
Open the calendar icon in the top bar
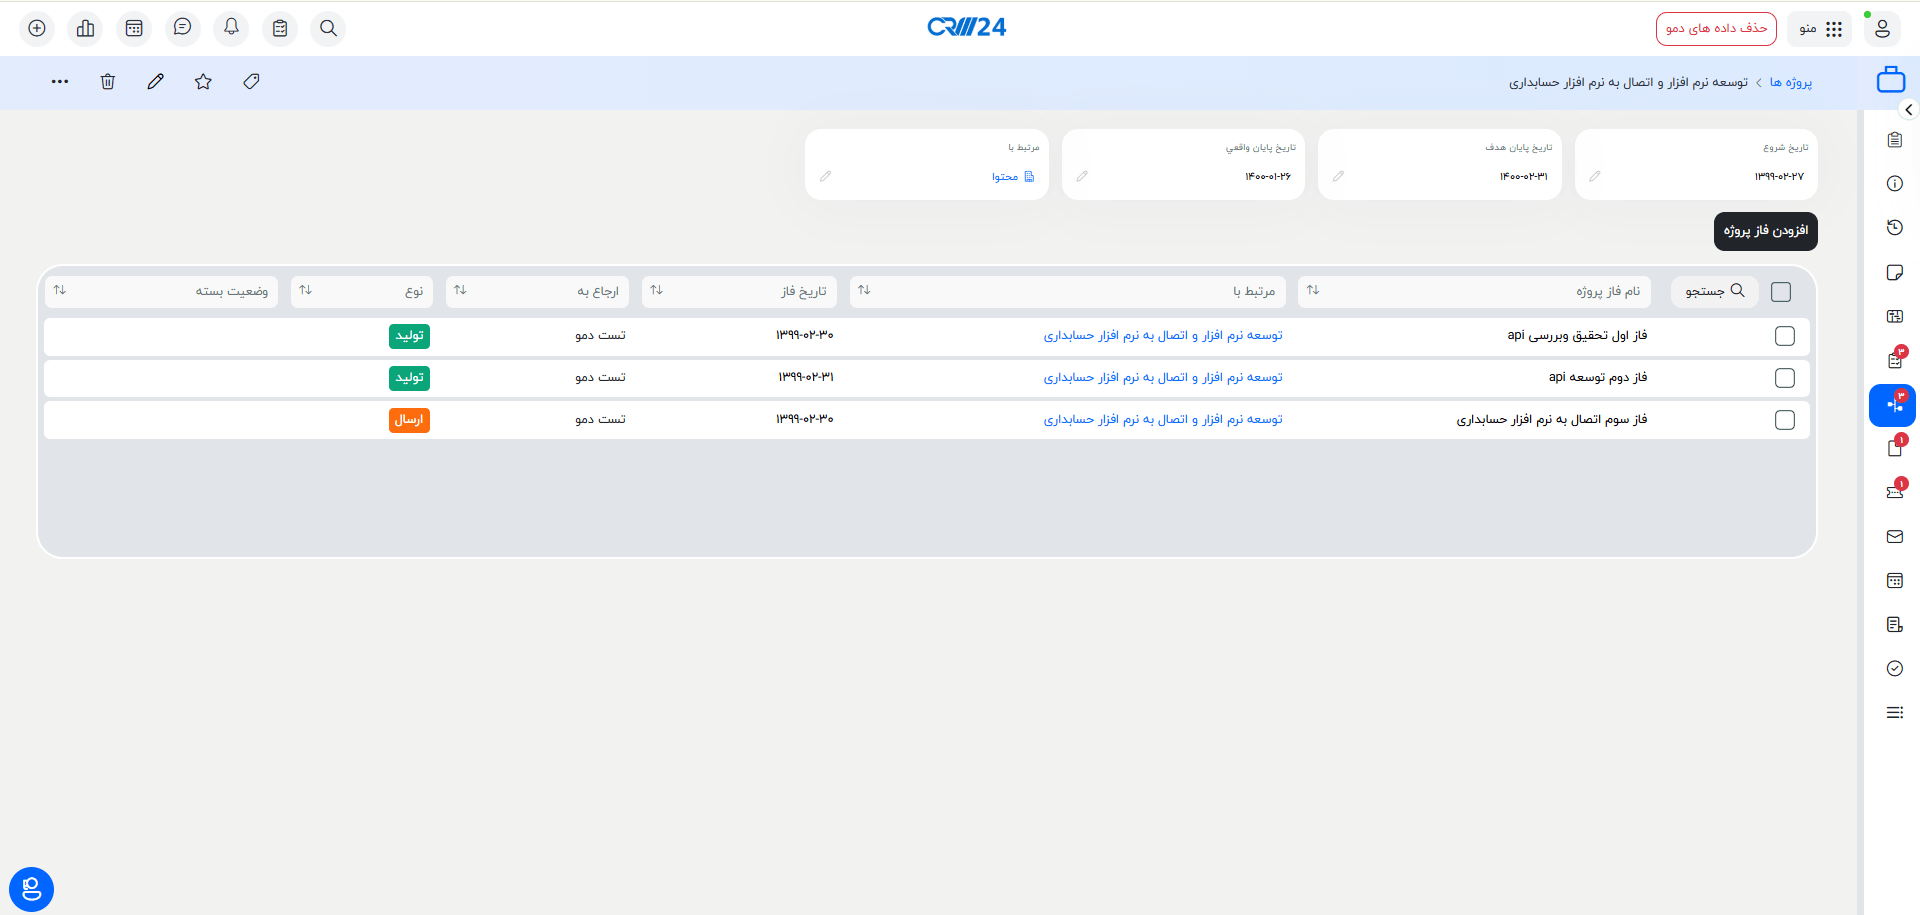tap(134, 28)
